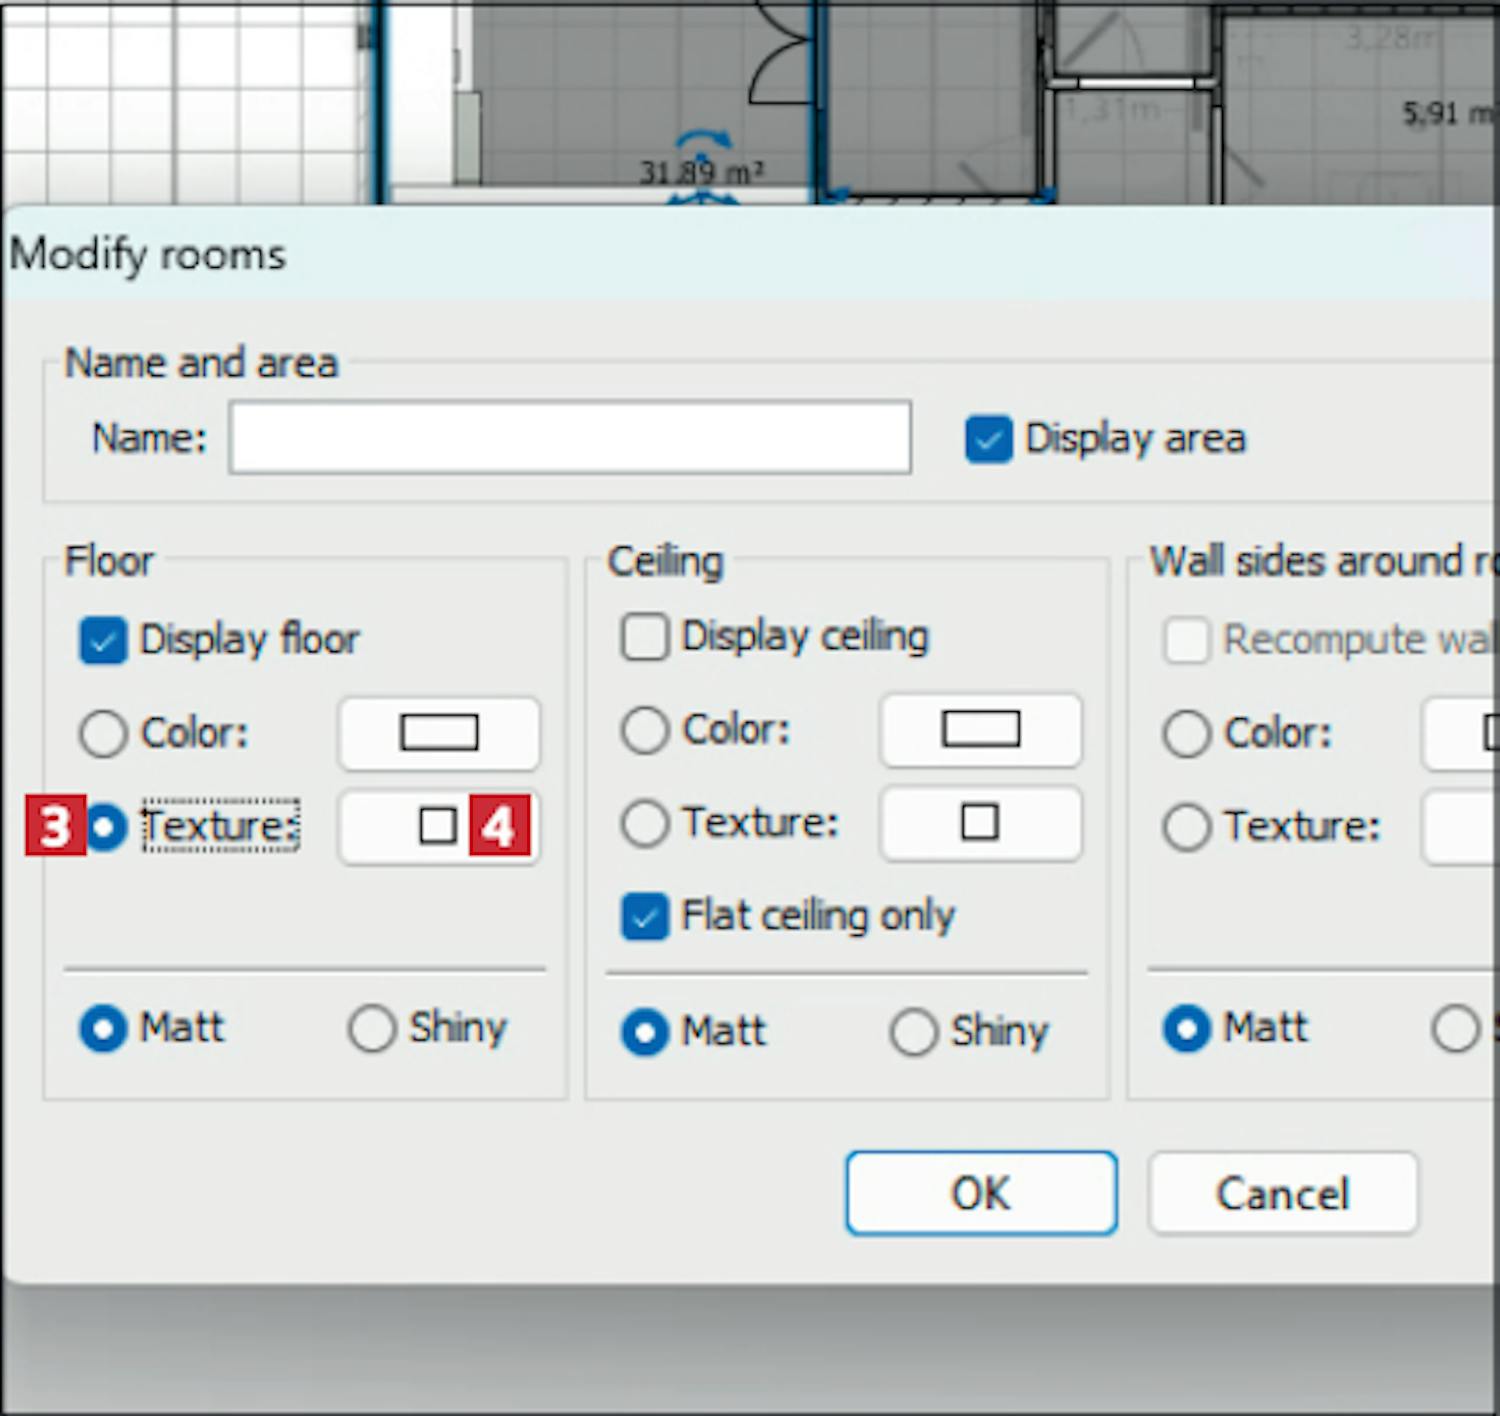Viewport: 1500px width, 1416px height.
Task: Enable the Display ceiling checkbox
Action: click(645, 637)
